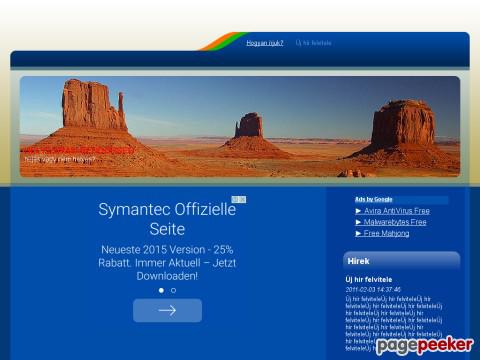Open the Új hír felvitele top menu item

(313, 43)
